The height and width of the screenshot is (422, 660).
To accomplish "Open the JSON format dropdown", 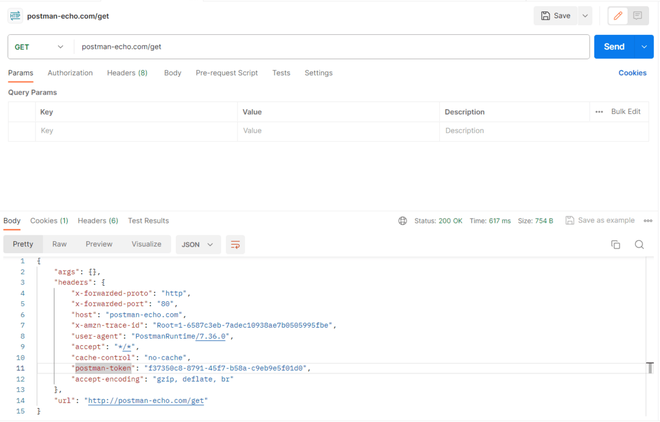I will click(197, 244).
